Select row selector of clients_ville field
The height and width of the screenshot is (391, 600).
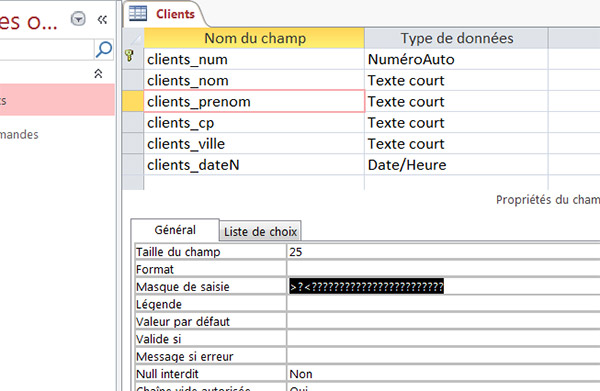pyautogui.click(x=133, y=144)
